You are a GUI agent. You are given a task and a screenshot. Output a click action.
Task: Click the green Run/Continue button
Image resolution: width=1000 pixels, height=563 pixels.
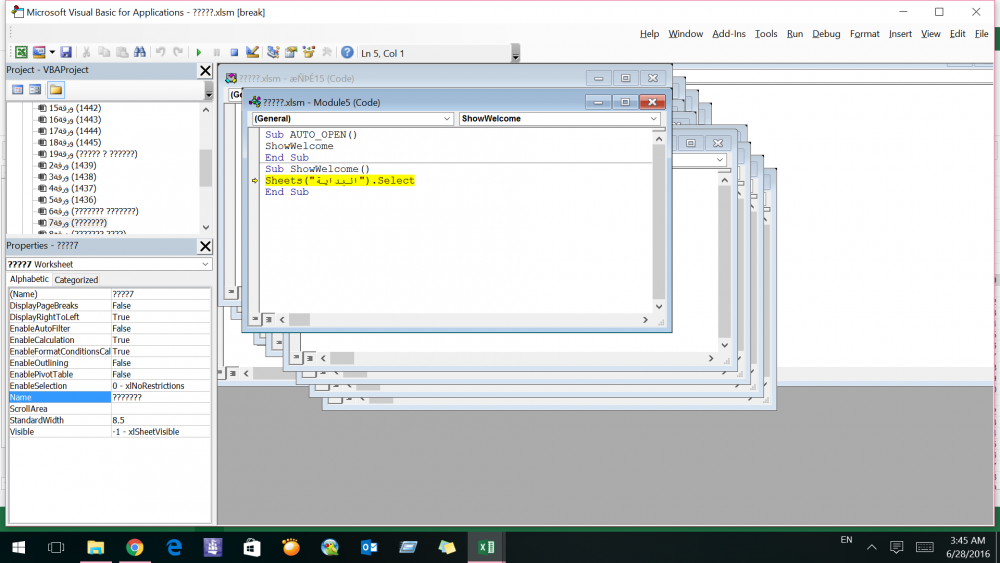click(x=198, y=52)
